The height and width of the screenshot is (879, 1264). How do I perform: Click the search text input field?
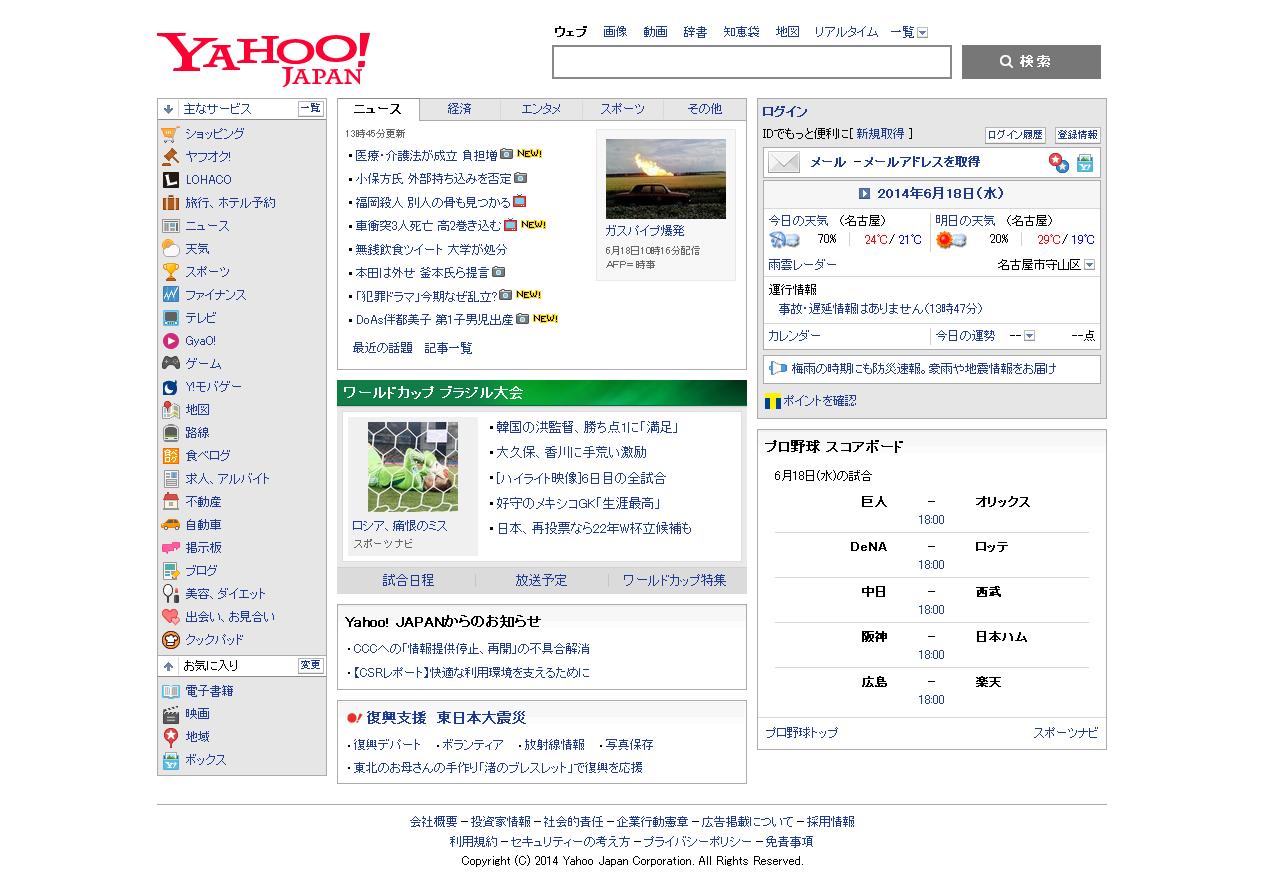[x=752, y=62]
